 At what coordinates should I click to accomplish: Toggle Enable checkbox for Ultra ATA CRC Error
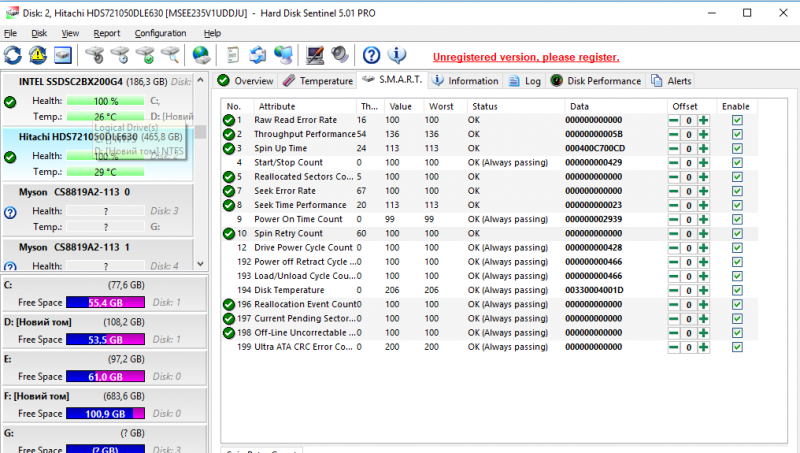737,347
